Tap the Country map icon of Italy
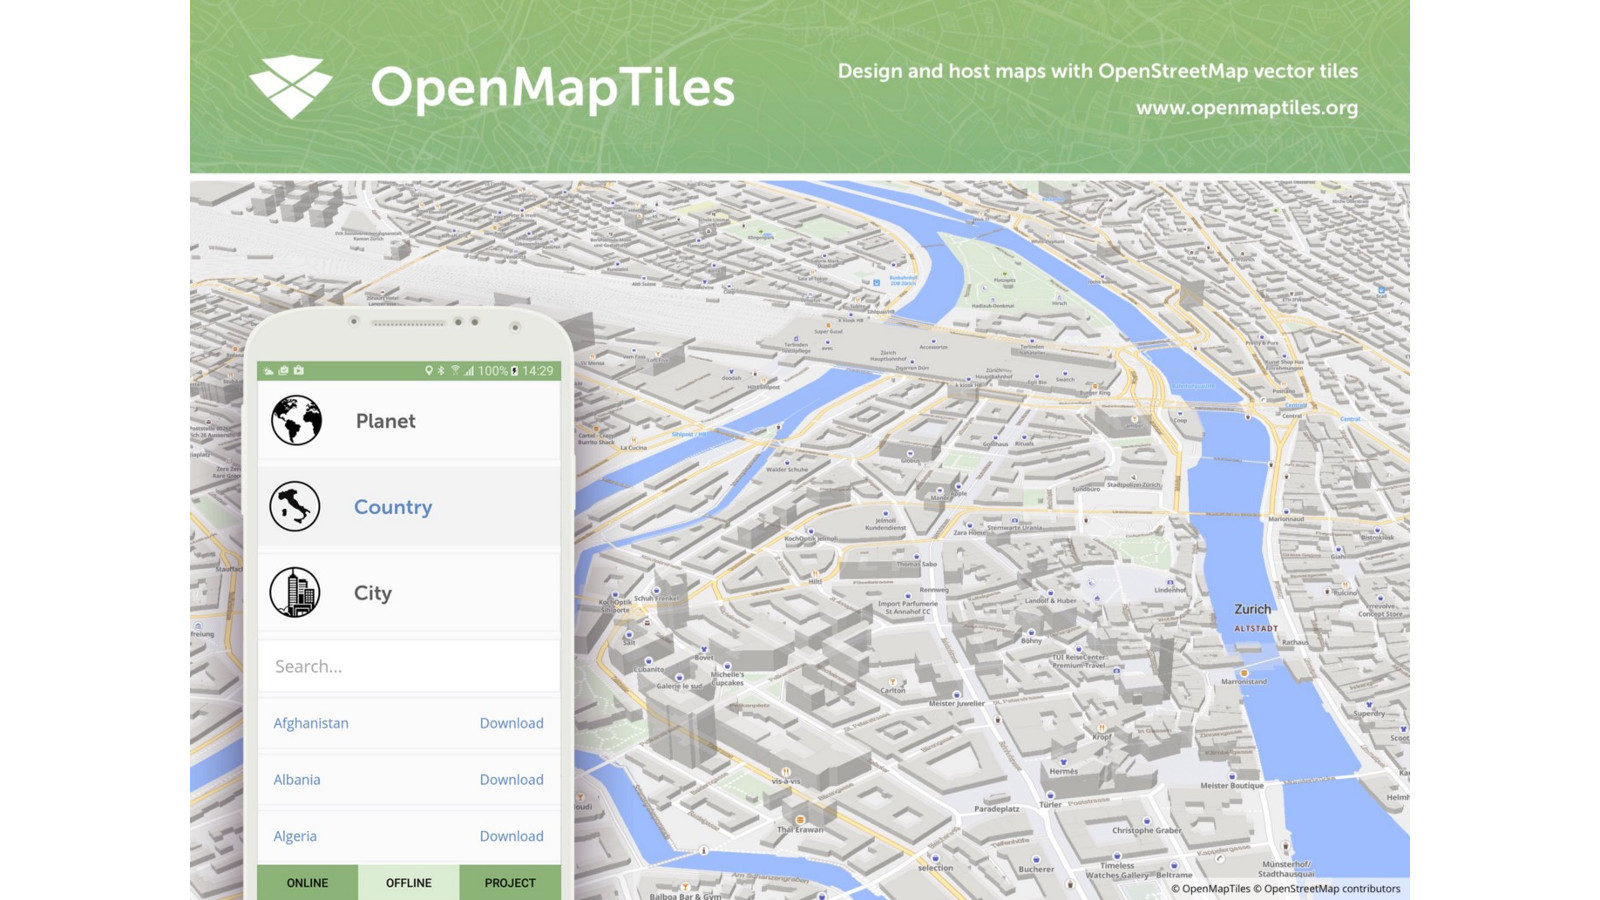The image size is (1600, 900). pos(295,507)
